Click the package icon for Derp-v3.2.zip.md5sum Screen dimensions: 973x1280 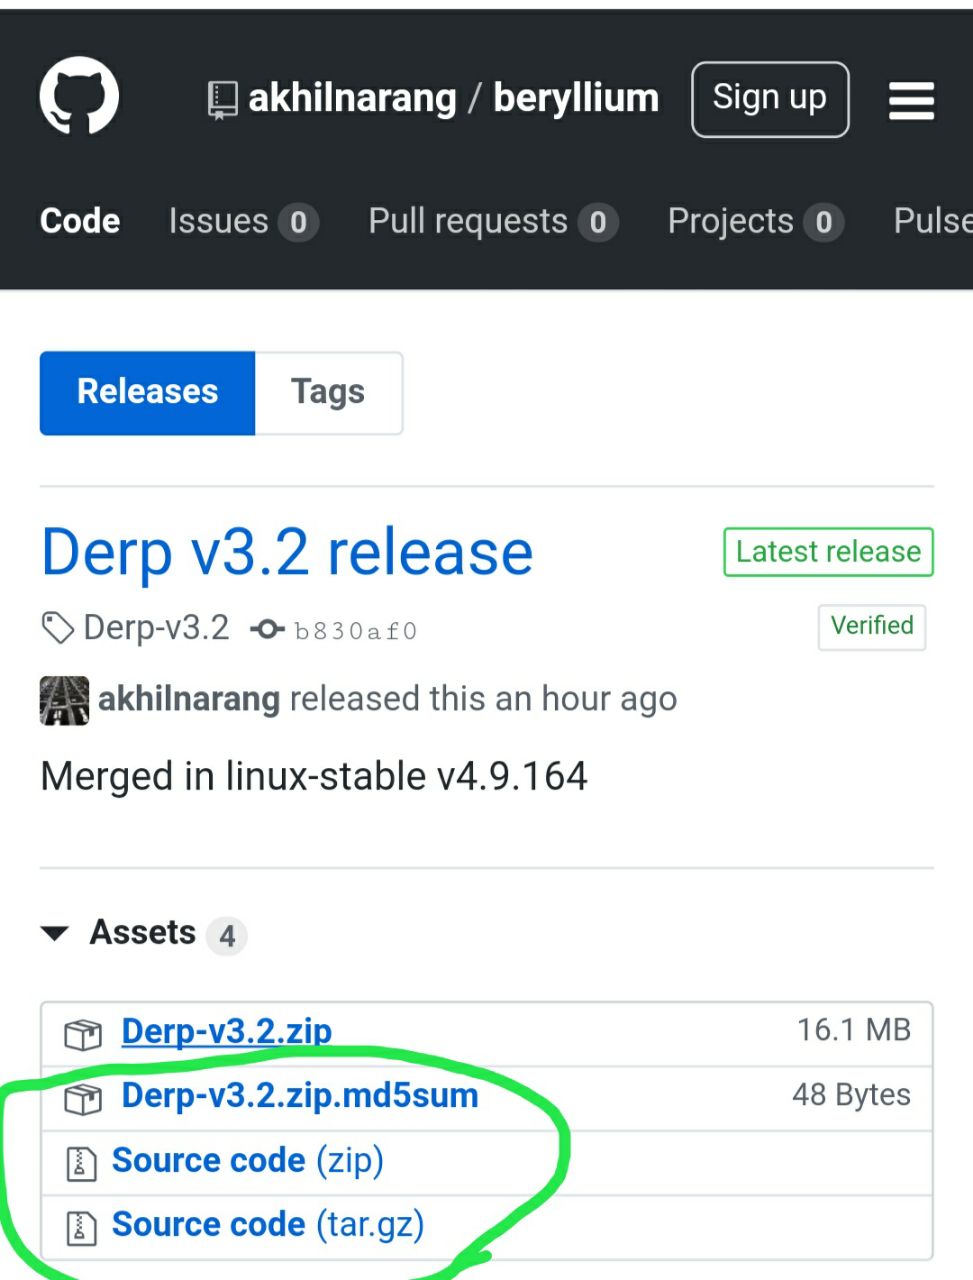click(x=83, y=1099)
